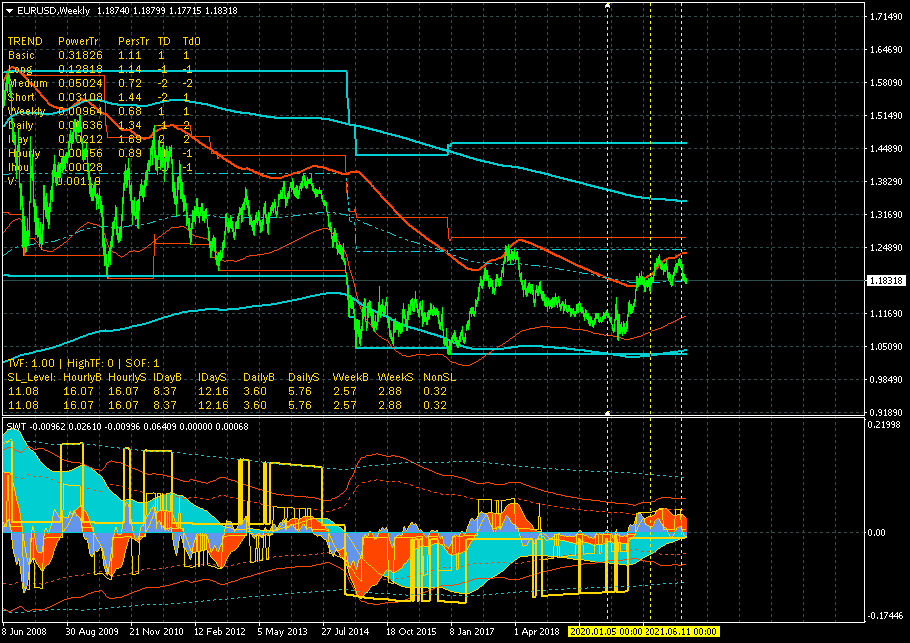This screenshot has height=643, width=910.
Task: Click the 21 Nov 2010 time axis label
Action: tap(156, 631)
